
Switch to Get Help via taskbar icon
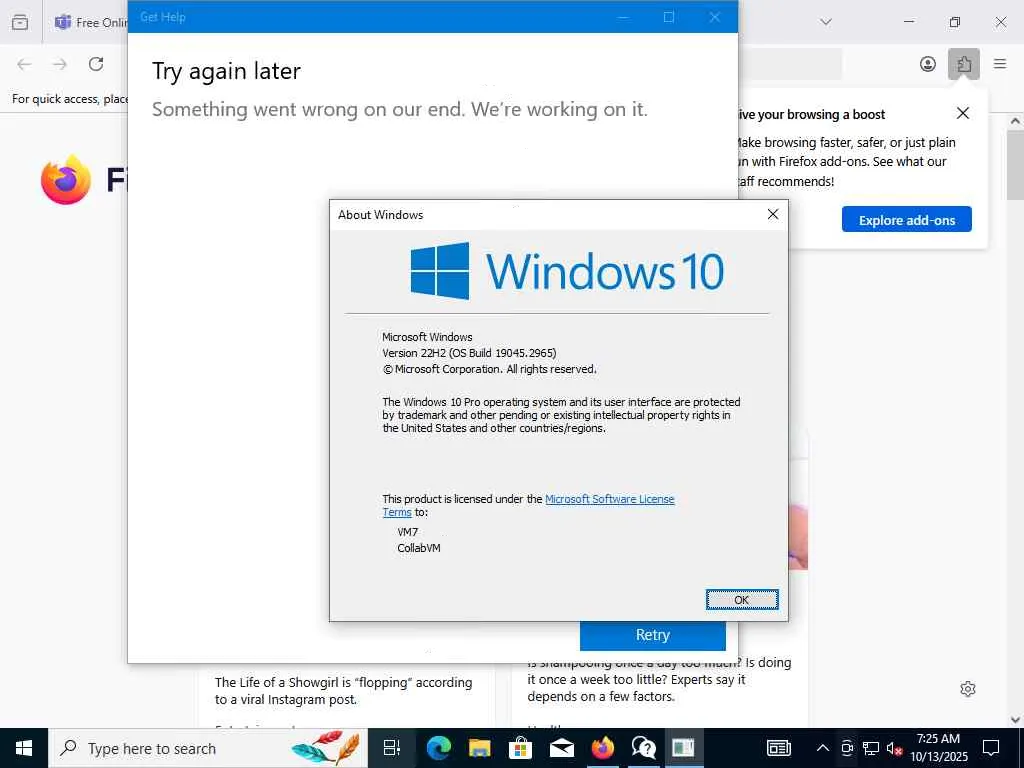[x=643, y=748]
